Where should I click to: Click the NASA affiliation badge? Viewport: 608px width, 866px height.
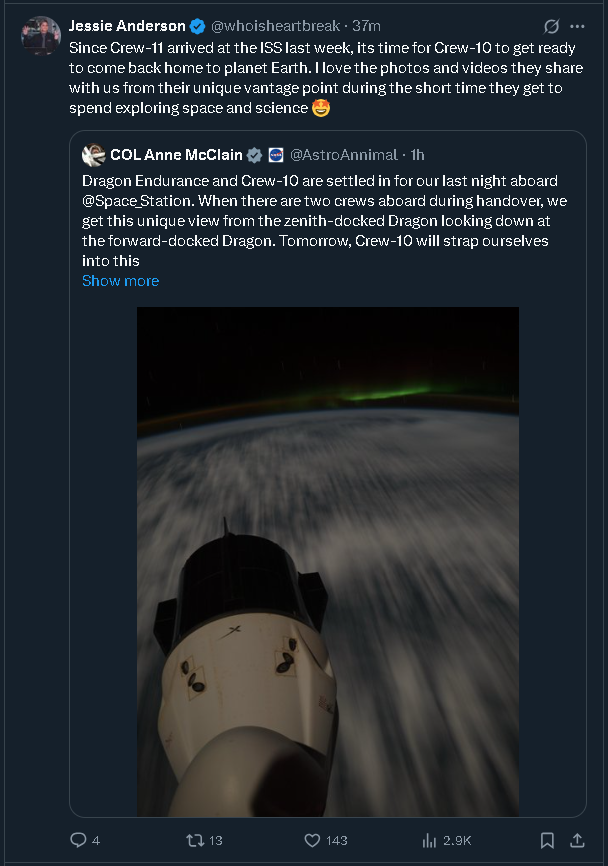[276, 155]
